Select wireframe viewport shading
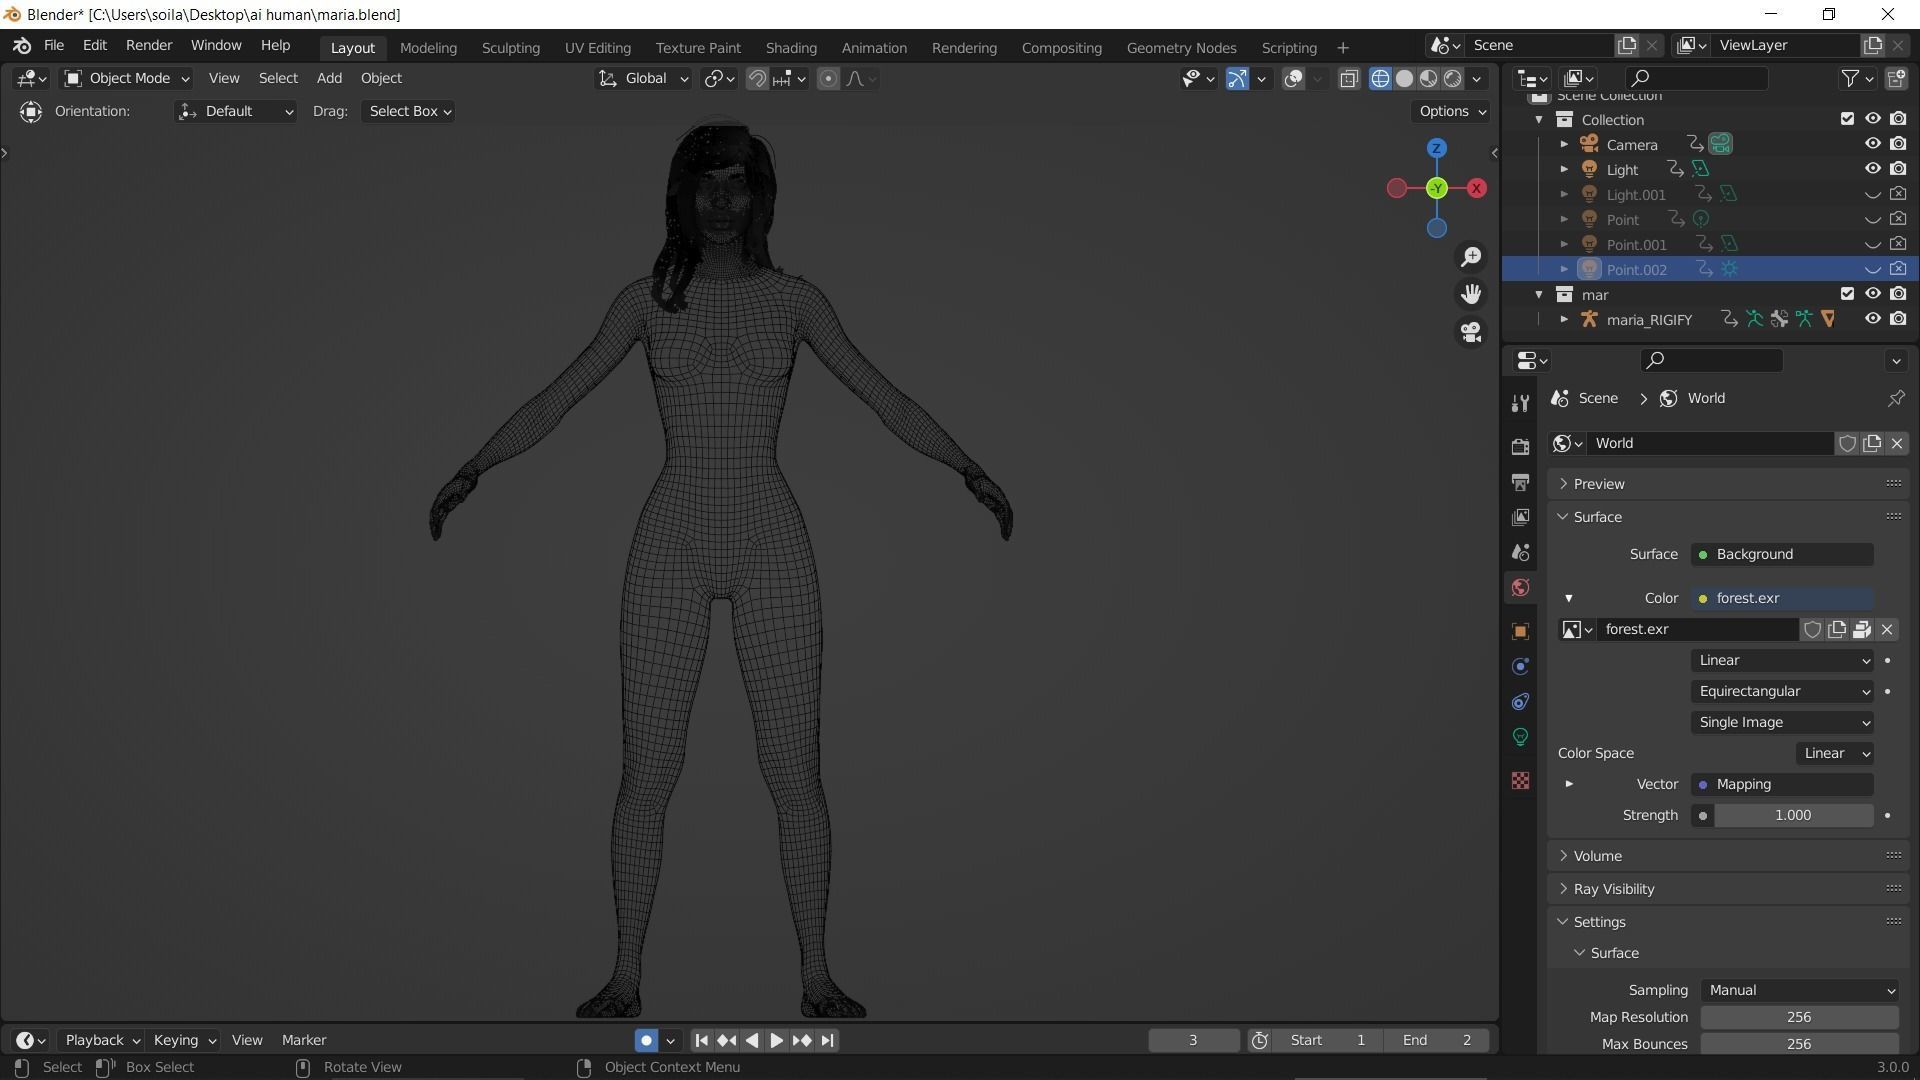 (1380, 79)
